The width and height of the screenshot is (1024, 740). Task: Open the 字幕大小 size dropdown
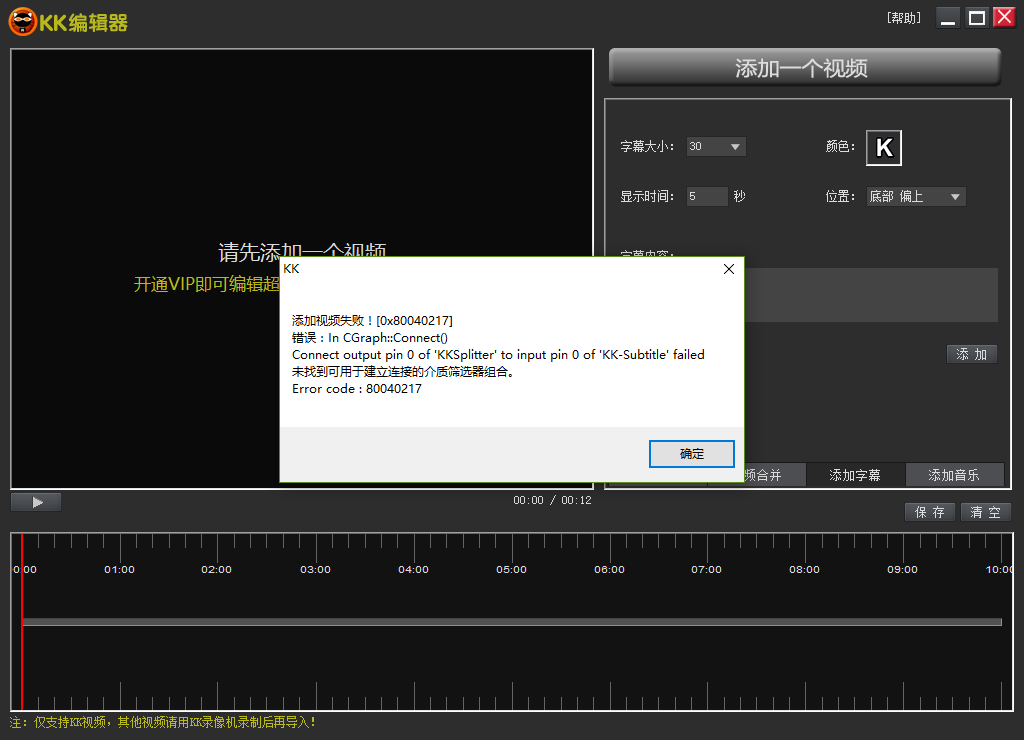click(x=716, y=147)
